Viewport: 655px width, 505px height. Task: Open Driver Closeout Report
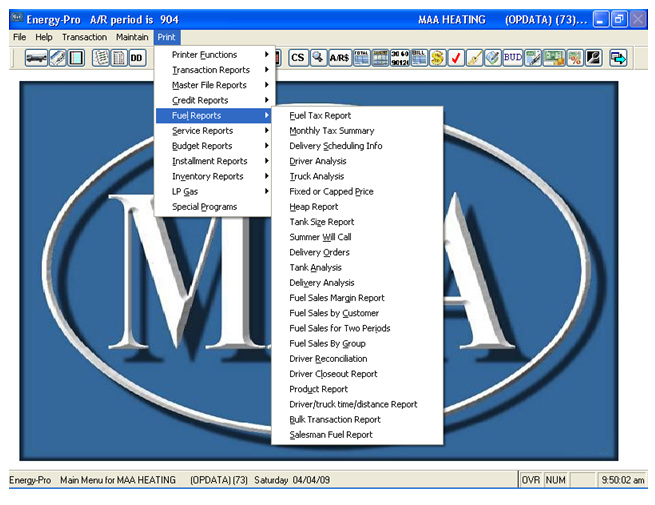click(x=357, y=374)
